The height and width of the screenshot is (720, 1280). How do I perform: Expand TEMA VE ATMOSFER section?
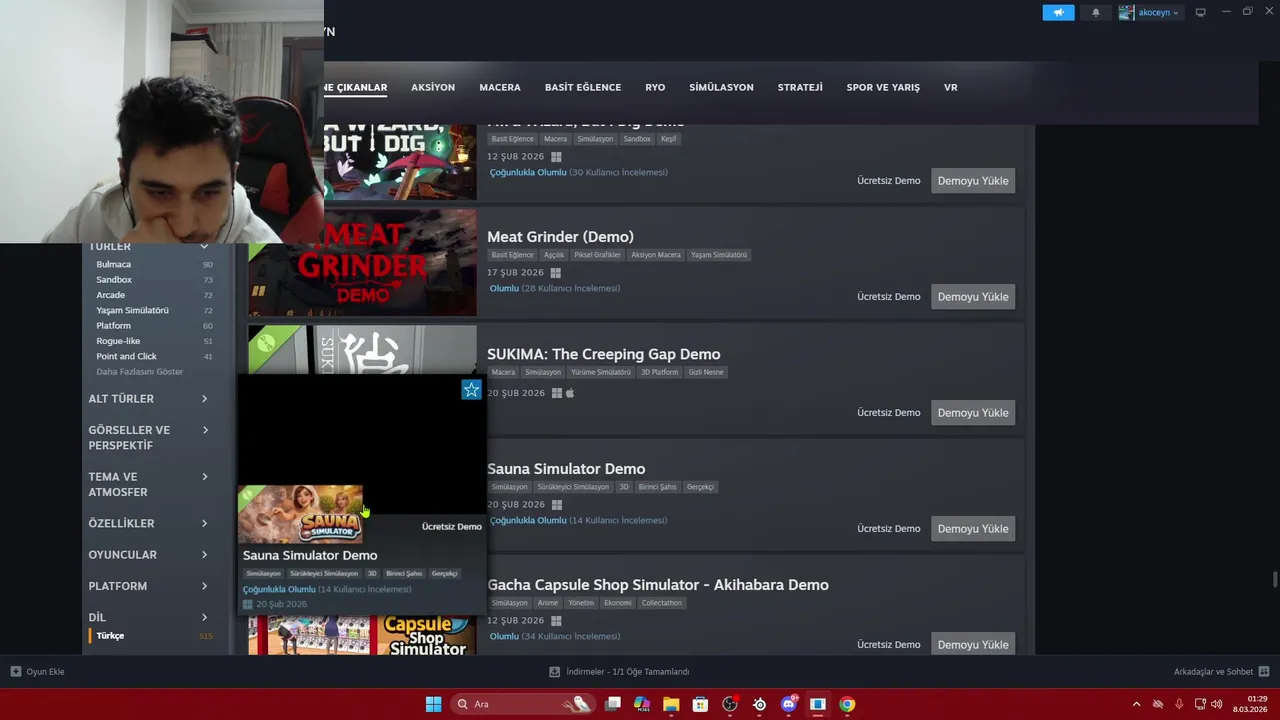(148, 484)
